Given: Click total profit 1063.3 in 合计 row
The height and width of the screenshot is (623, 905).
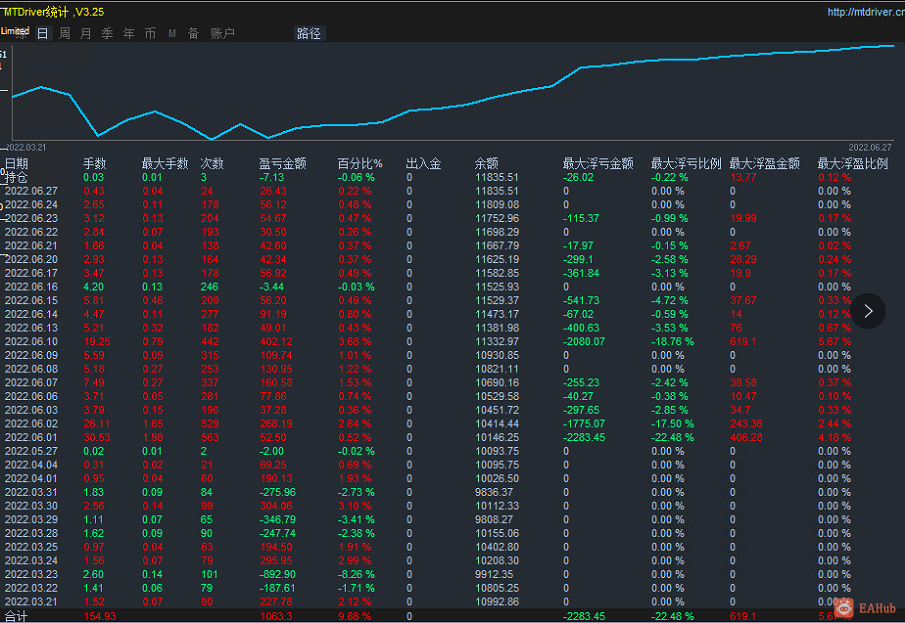Looking at the screenshot, I should (x=276, y=617).
